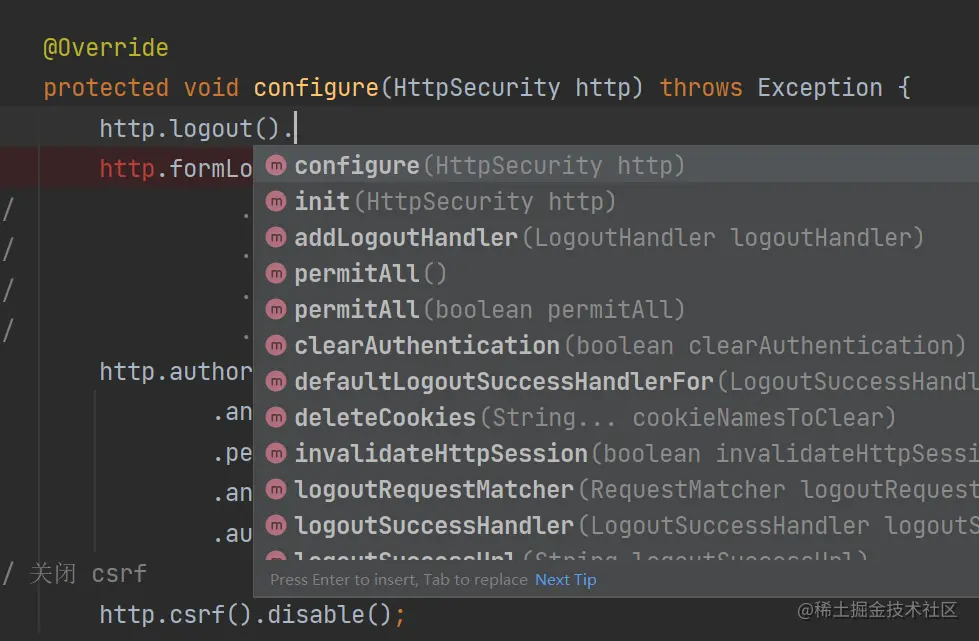Click the 关闭 csrf comment

[x=87, y=574]
